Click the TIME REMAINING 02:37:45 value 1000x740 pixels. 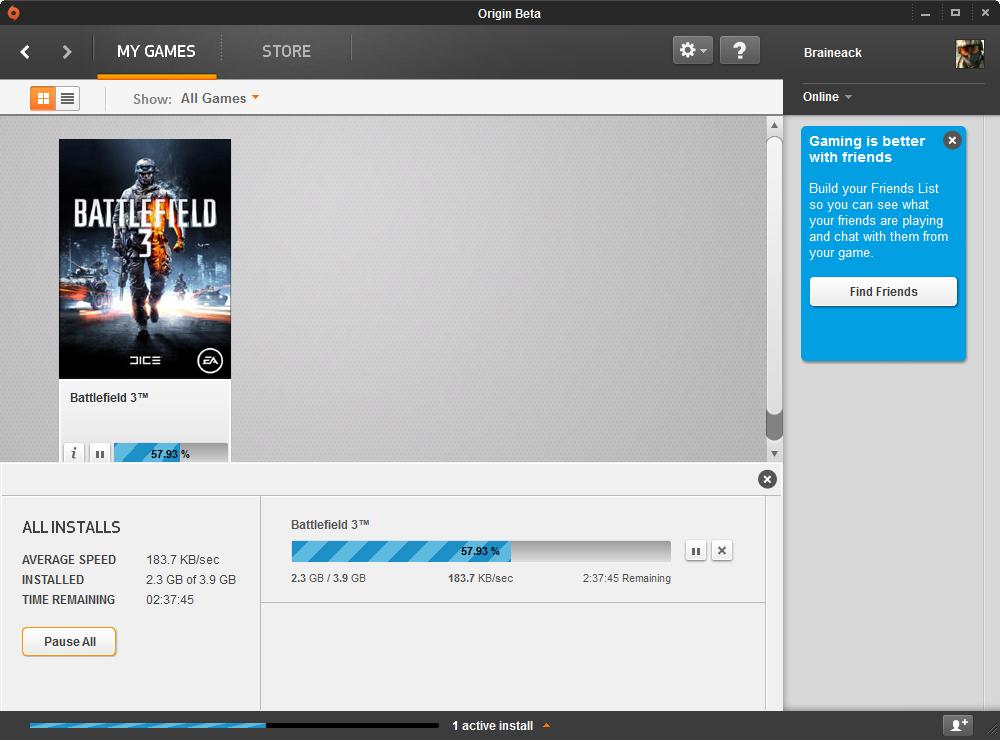(170, 600)
